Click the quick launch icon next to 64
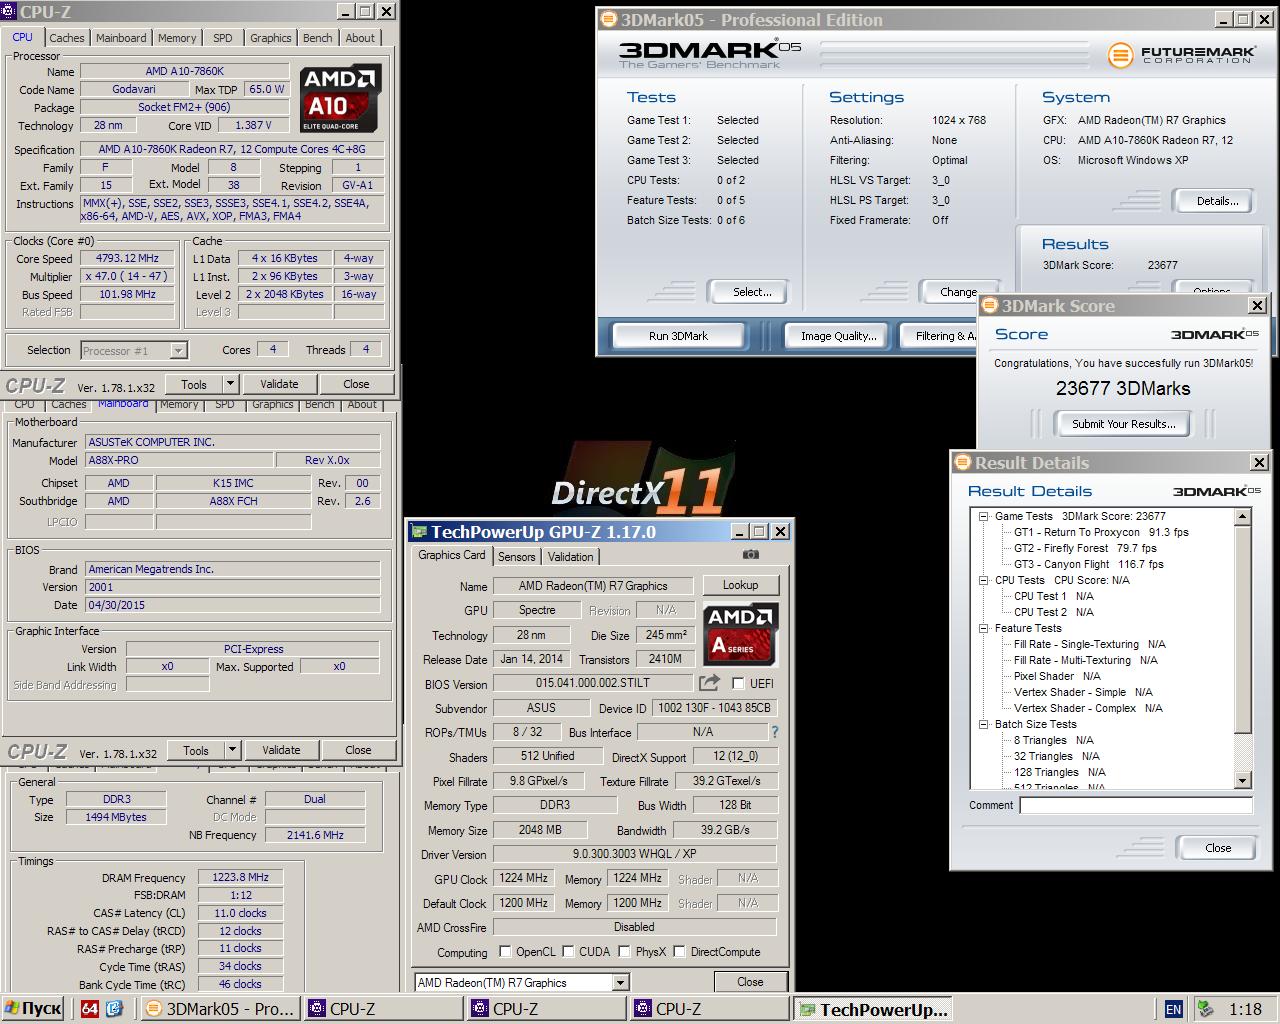 (114, 1009)
